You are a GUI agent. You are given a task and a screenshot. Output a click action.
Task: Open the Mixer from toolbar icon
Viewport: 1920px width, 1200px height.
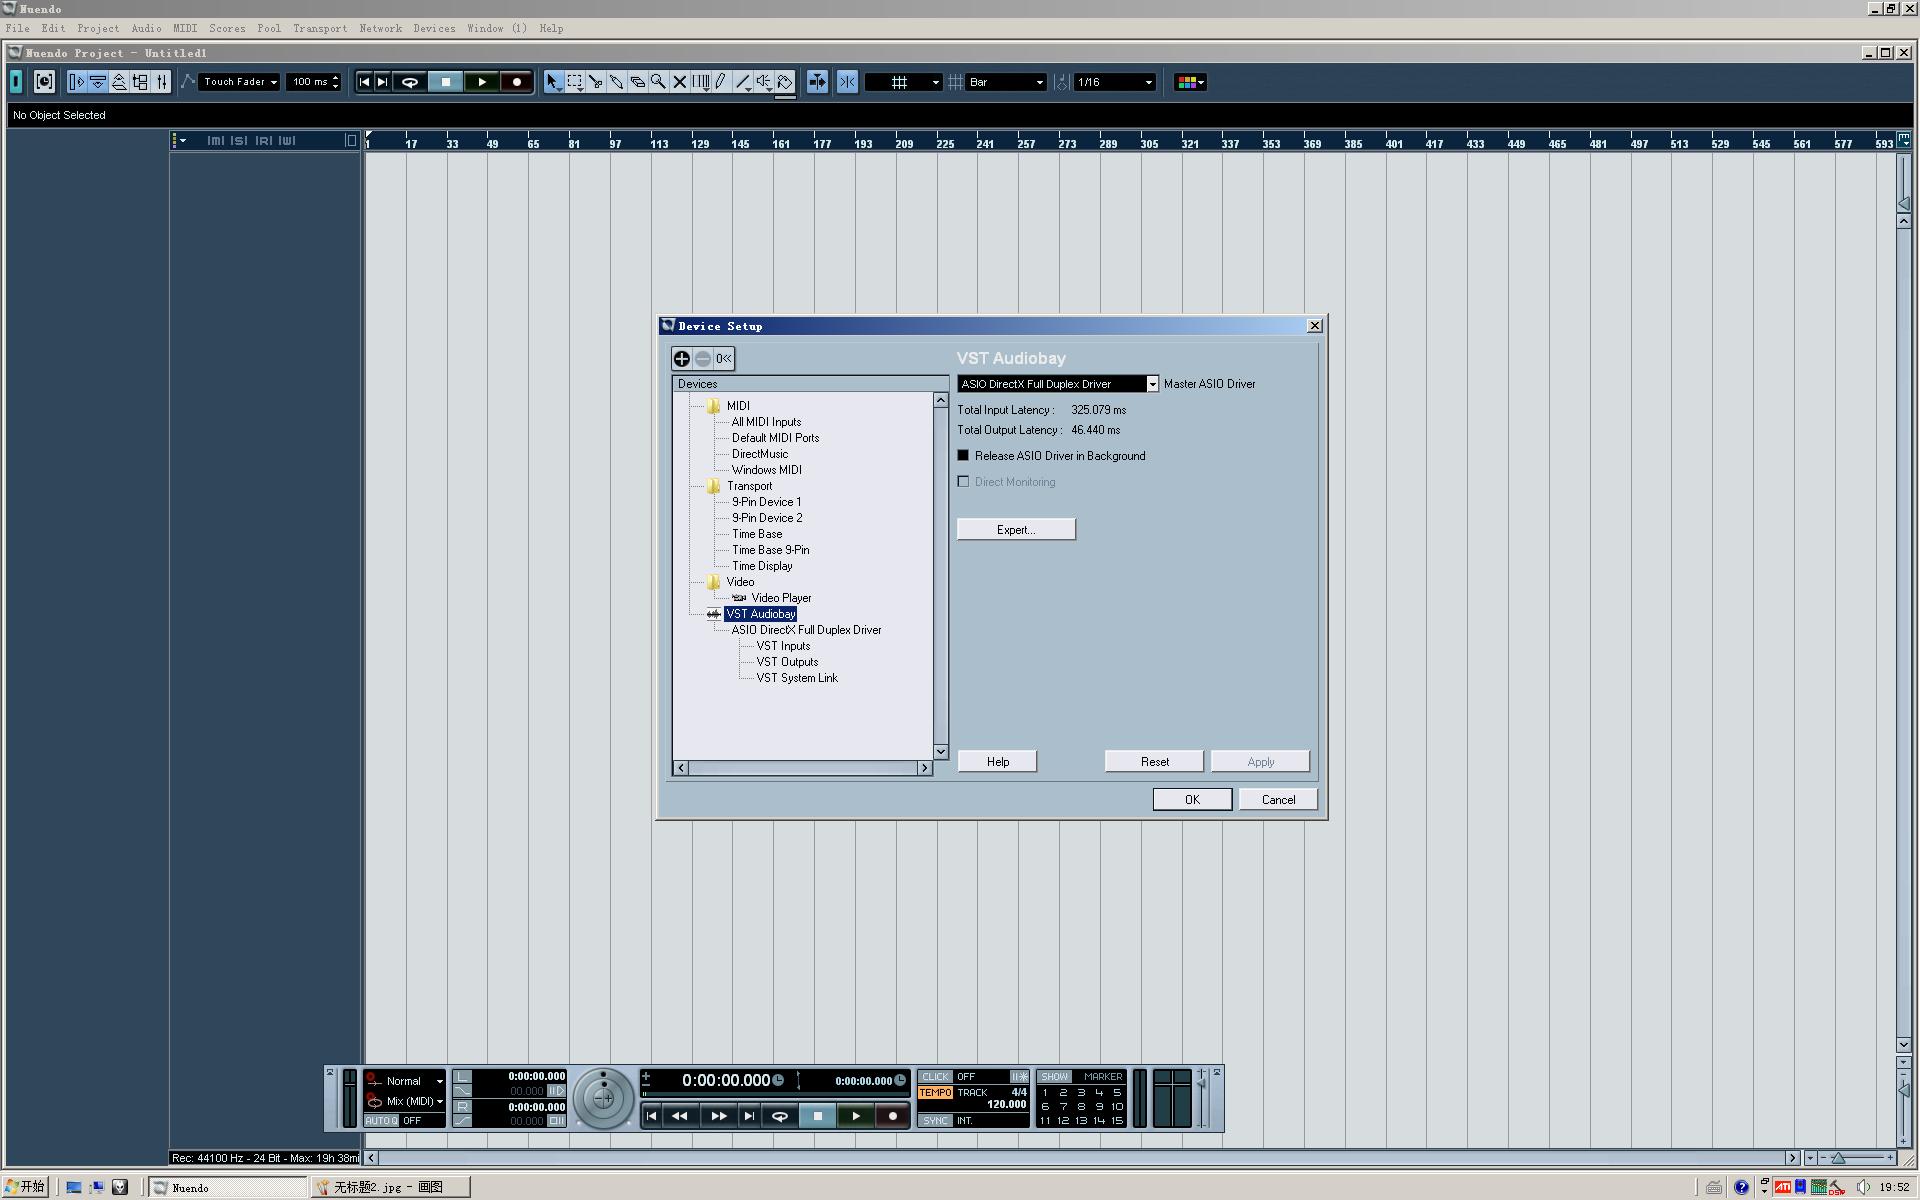(x=161, y=82)
